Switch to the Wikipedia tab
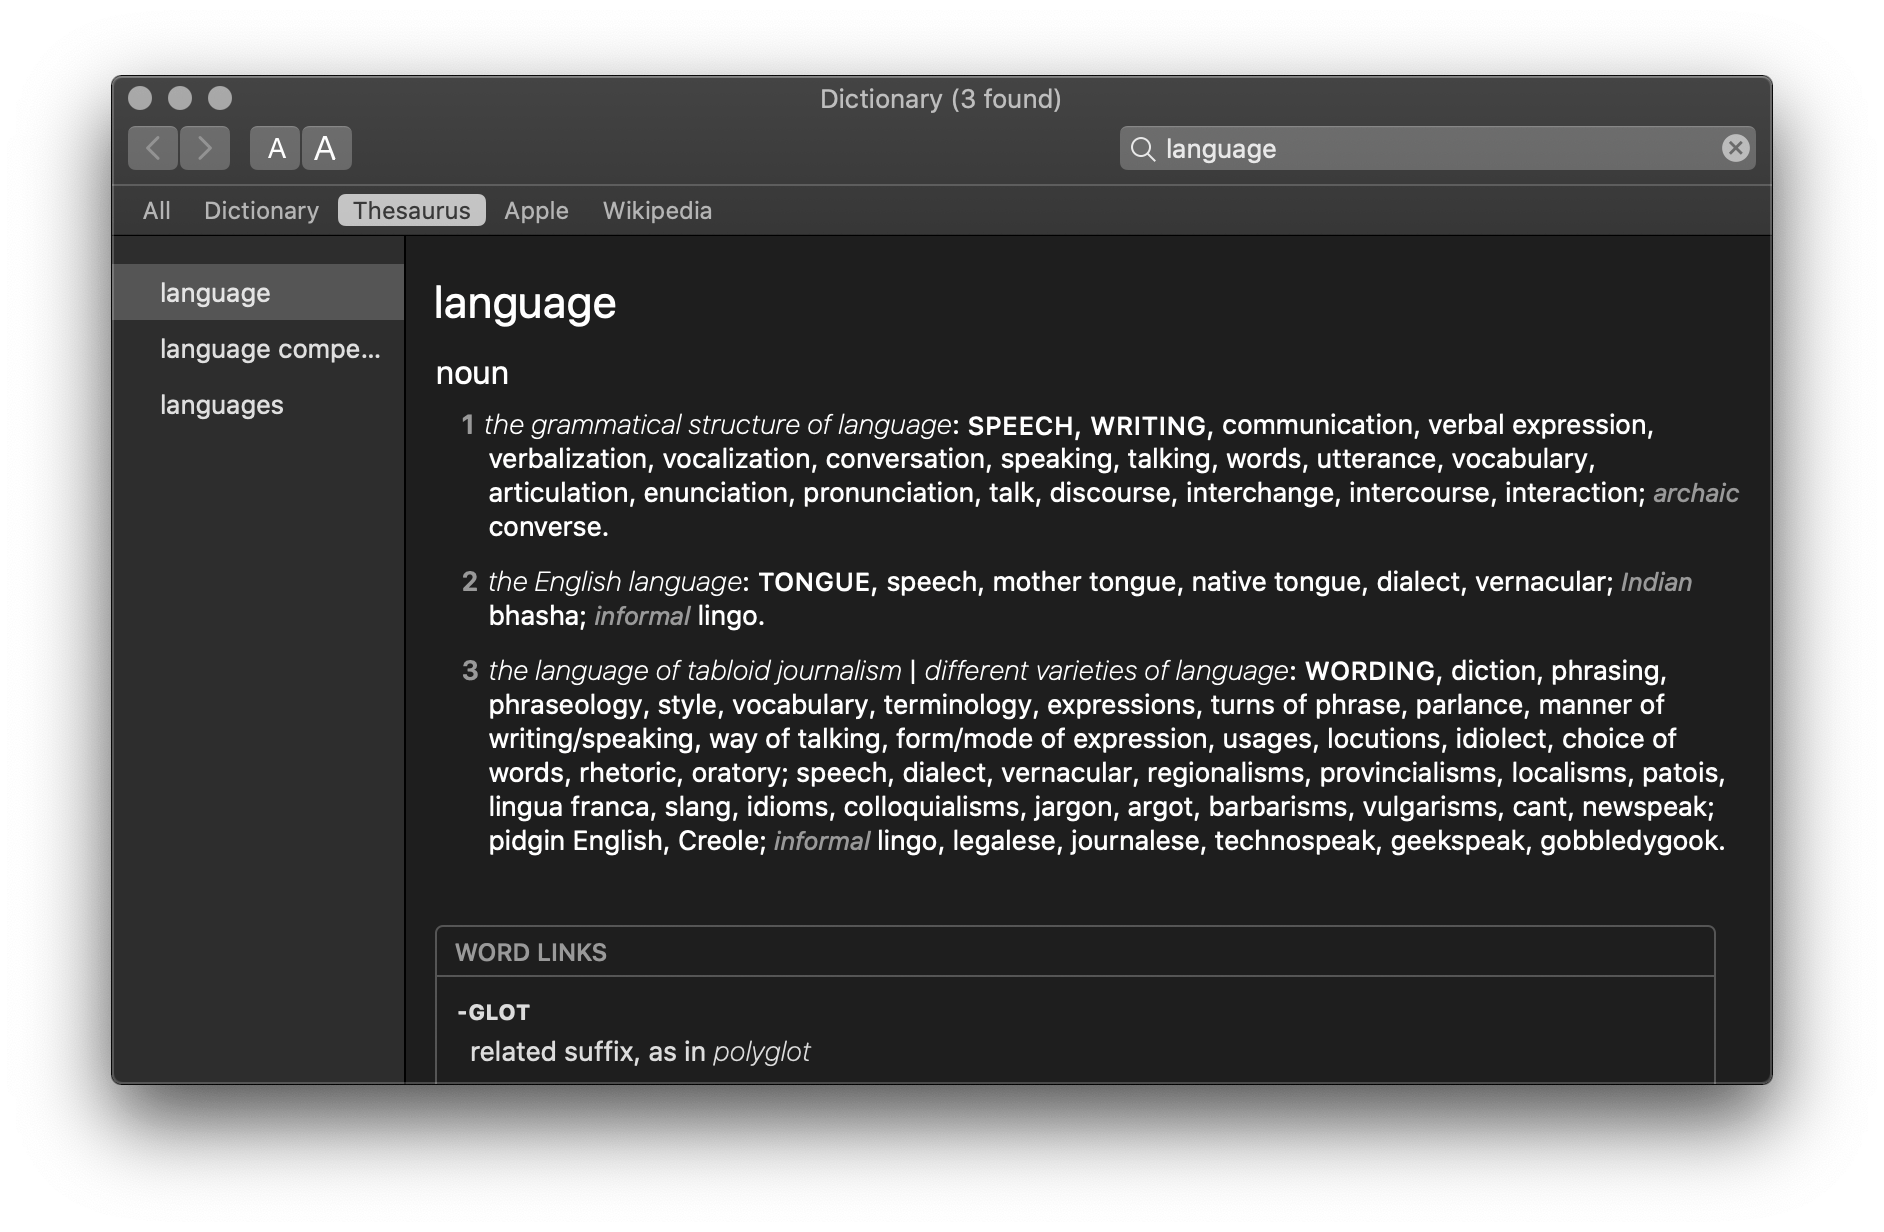The image size is (1884, 1232). coord(657,210)
